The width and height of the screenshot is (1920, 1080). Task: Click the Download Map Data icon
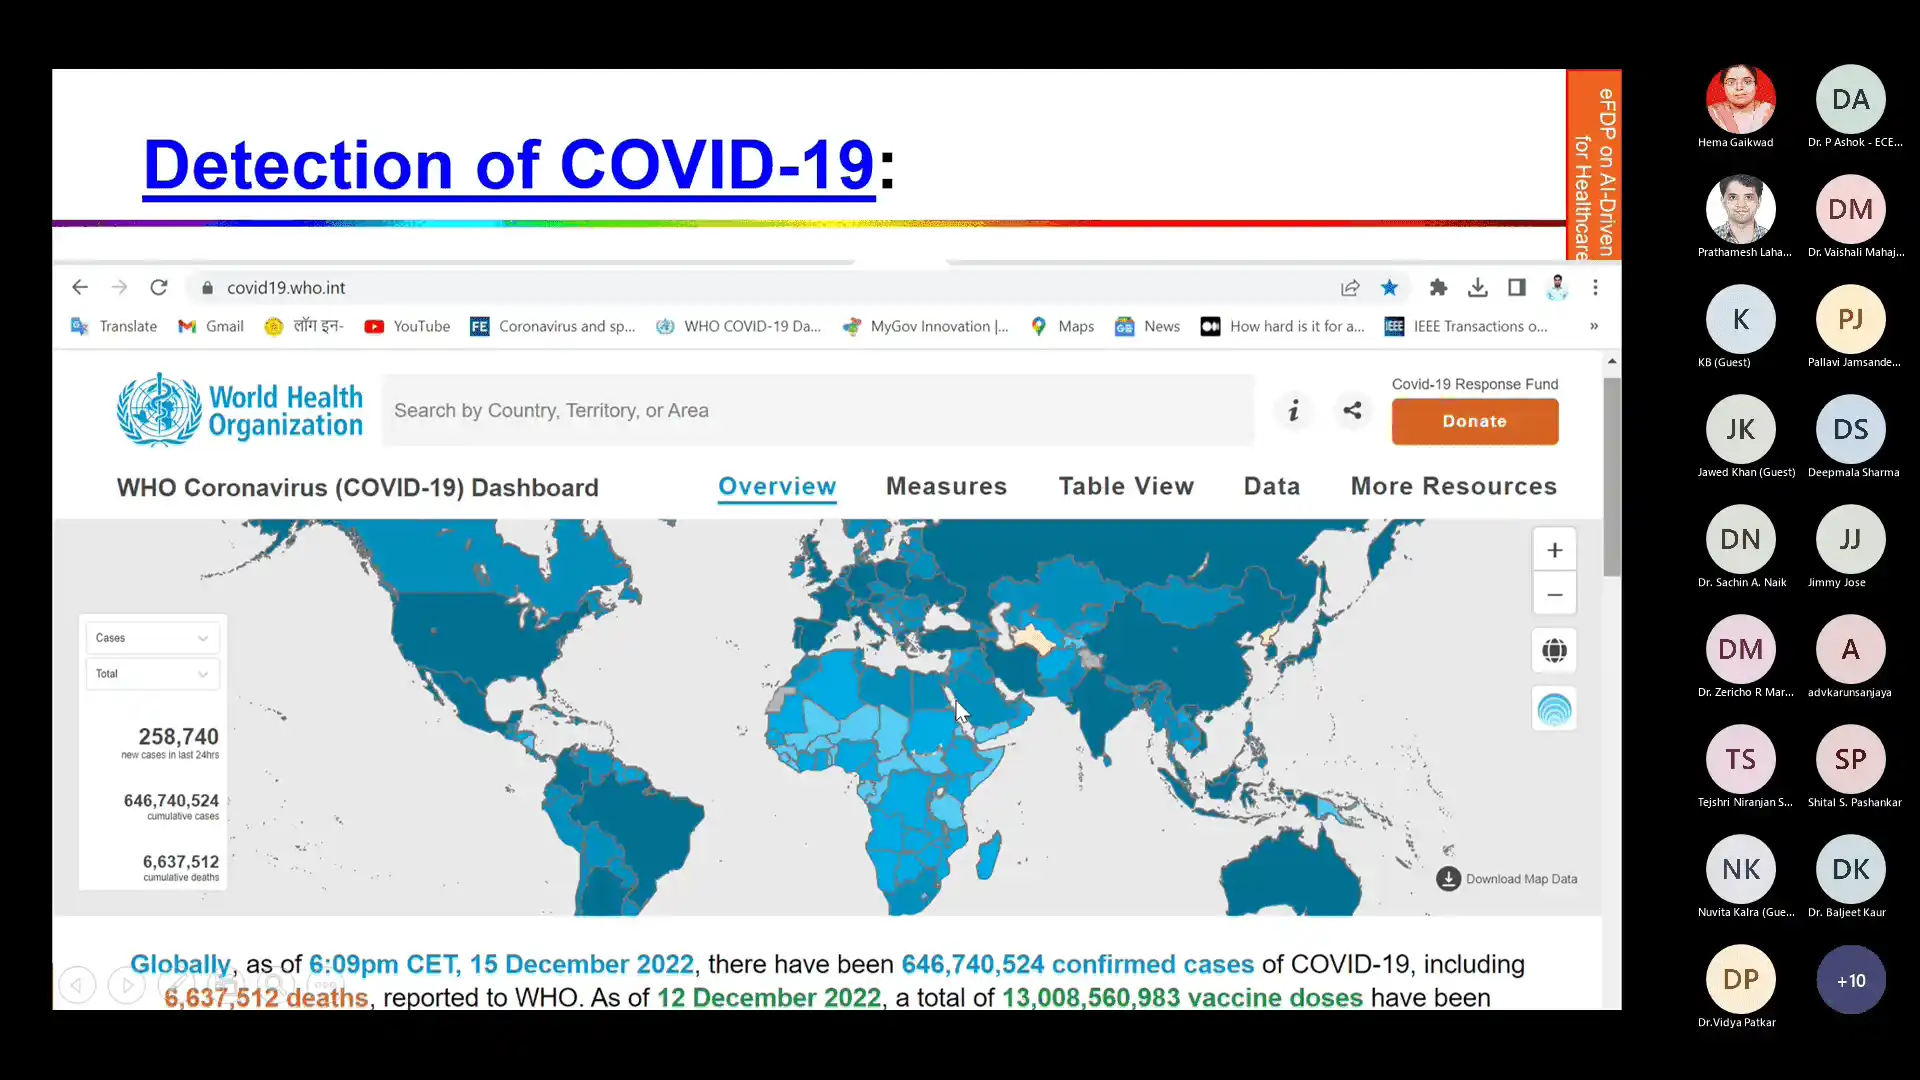[x=1448, y=879]
